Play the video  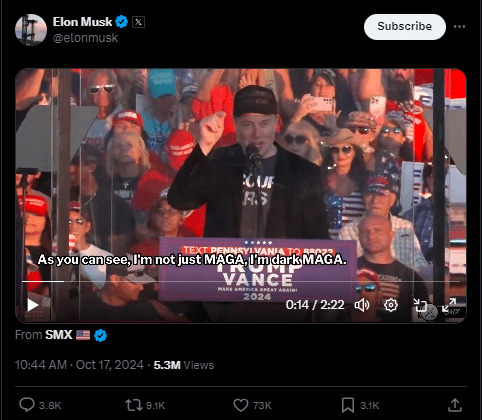click(x=32, y=305)
